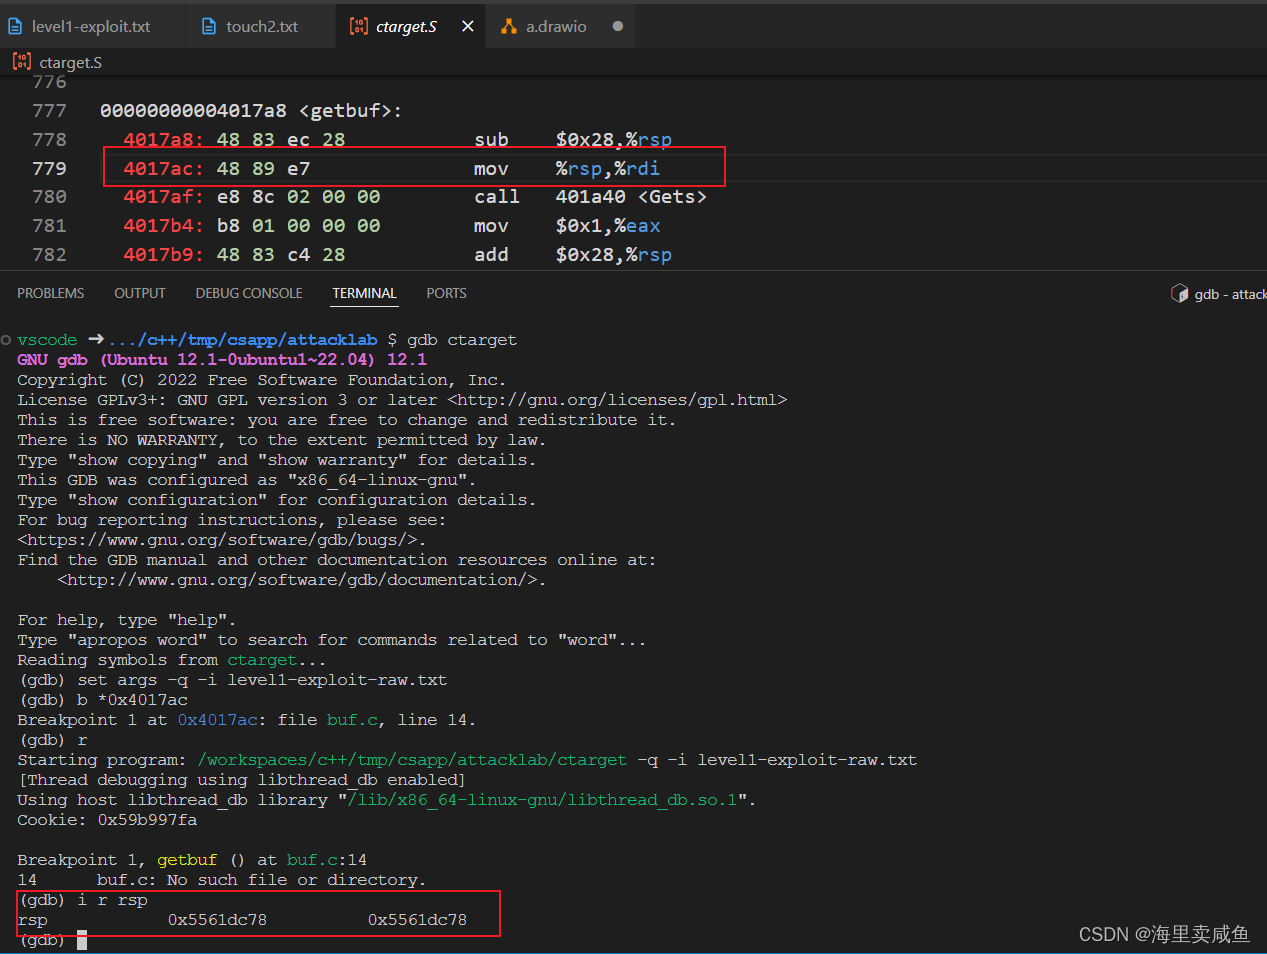Click the ctarget.S binary file icon in tab
The width and height of the screenshot is (1267, 954).
358,26
